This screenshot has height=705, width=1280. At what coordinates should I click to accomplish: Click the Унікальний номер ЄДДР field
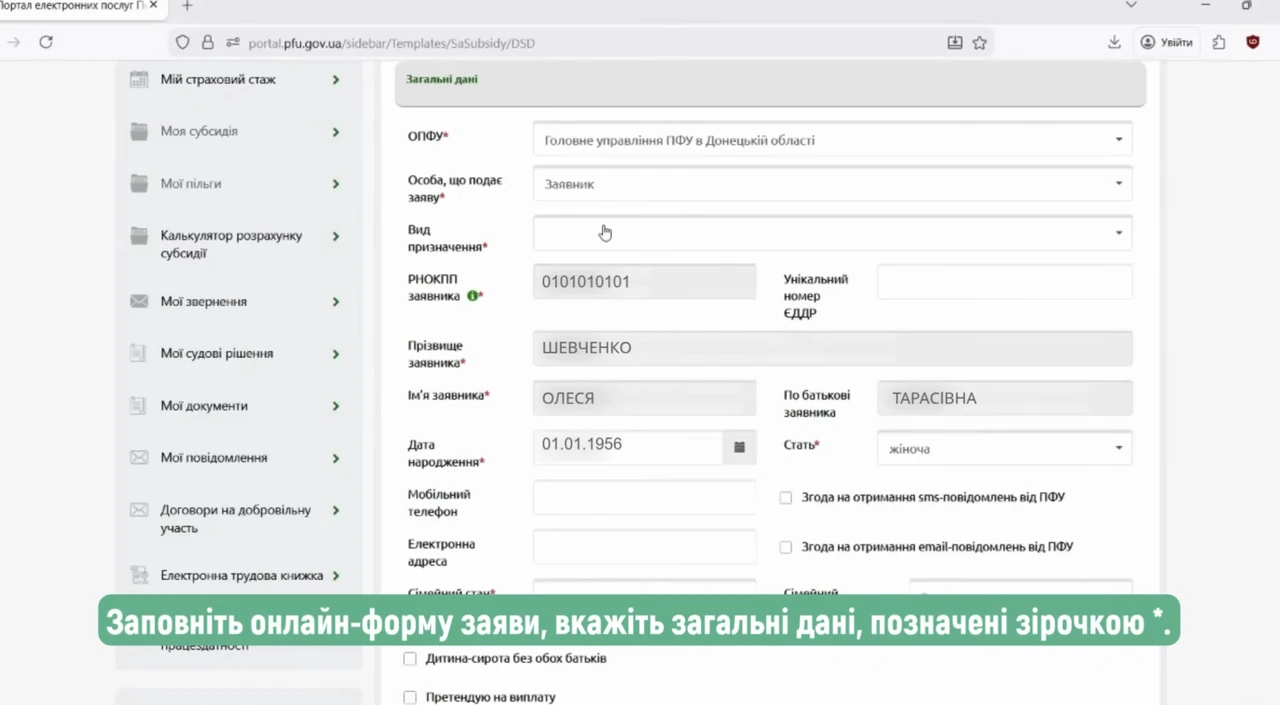(x=1005, y=282)
